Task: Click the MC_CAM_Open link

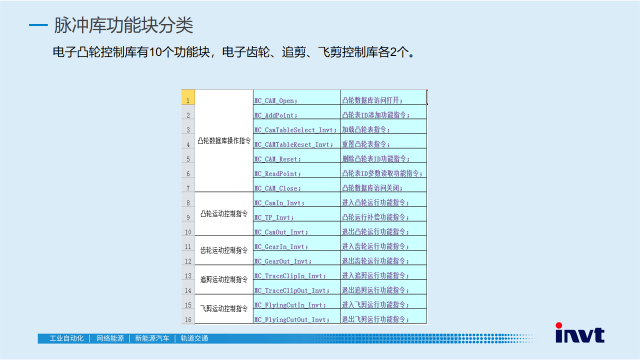Action: [x=276, y=100]
